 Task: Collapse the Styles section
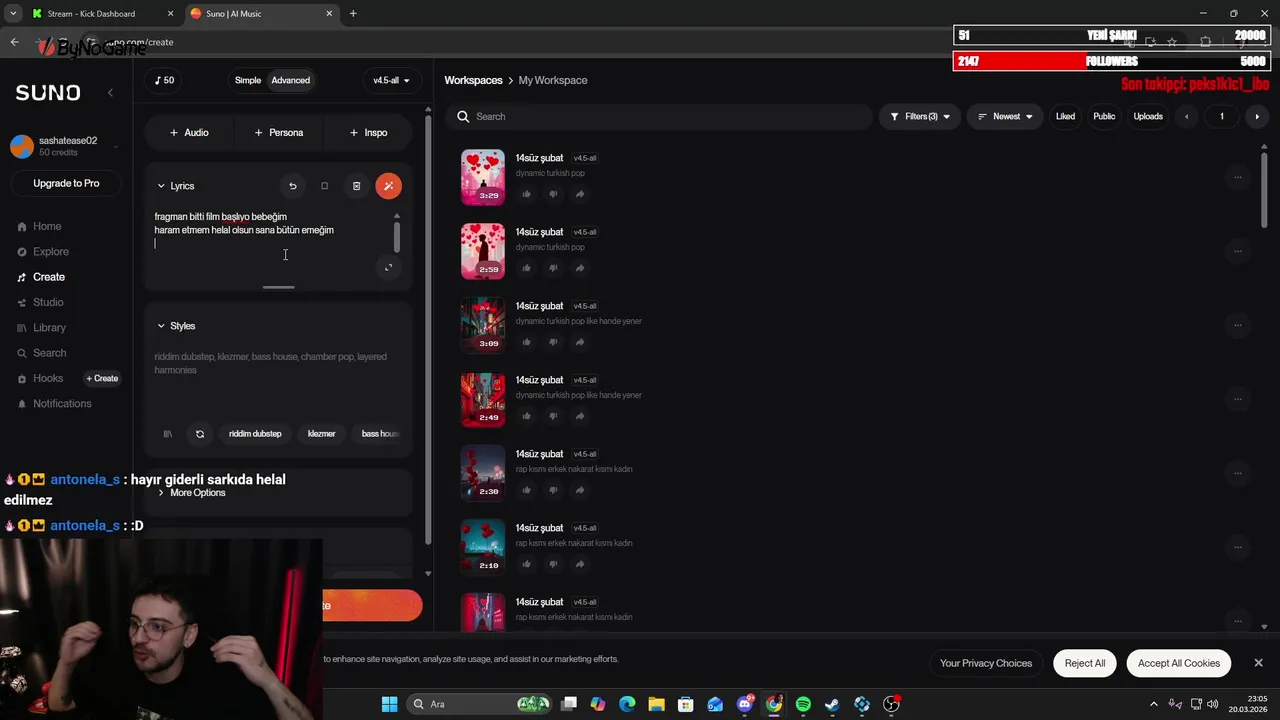pyautogui.click(x=176, y=326)
